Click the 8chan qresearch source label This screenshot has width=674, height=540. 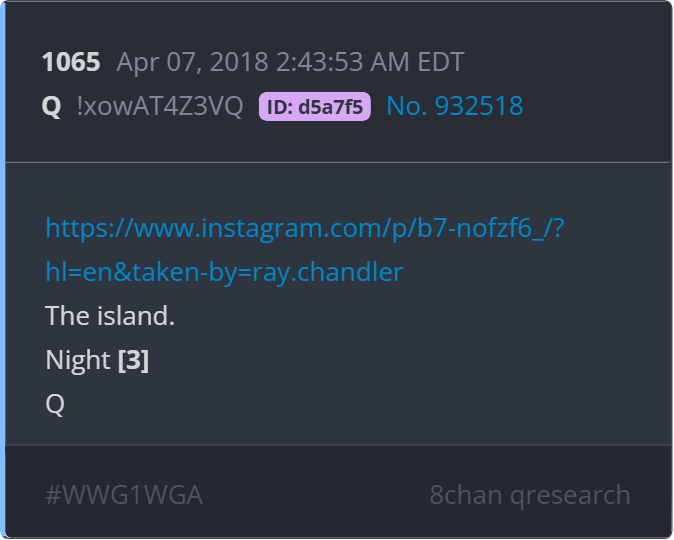tap(530, 495)
